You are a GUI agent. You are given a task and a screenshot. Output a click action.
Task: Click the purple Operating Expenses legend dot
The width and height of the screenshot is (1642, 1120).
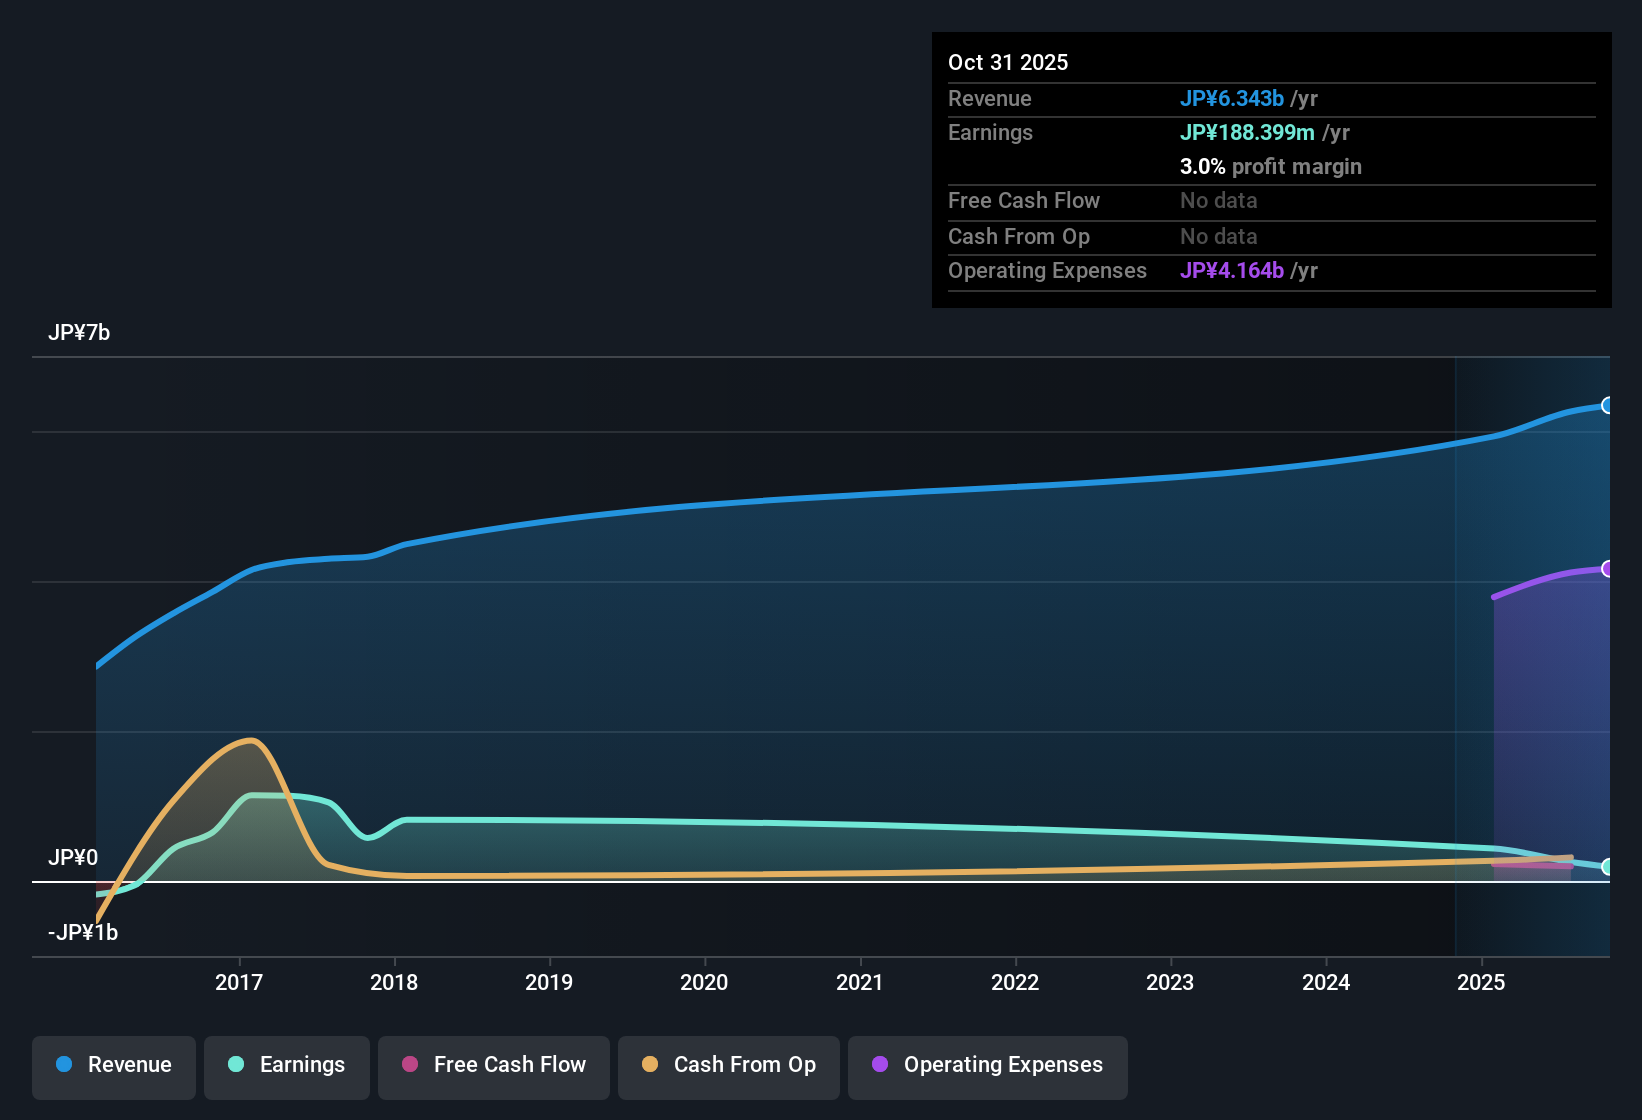pyautogui.click(x=880, y=1065)
